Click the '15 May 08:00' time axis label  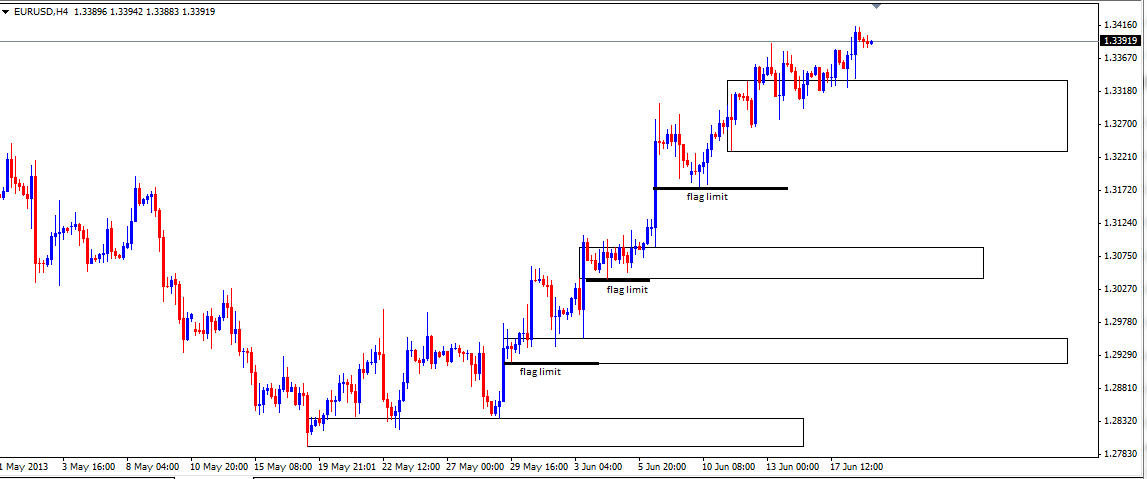coord(283,467)
